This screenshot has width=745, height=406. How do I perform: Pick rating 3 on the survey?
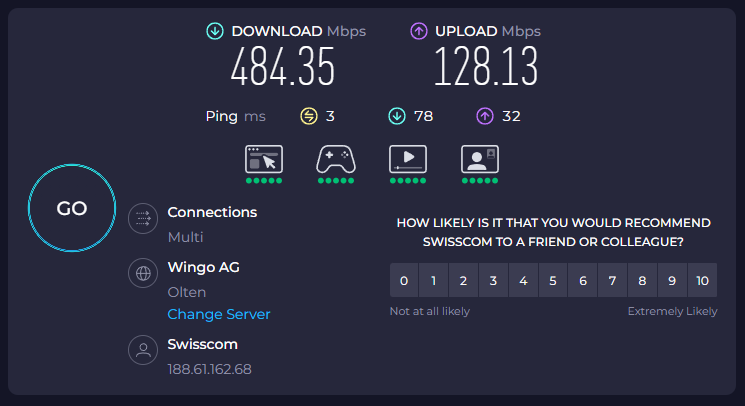point(493,281)
